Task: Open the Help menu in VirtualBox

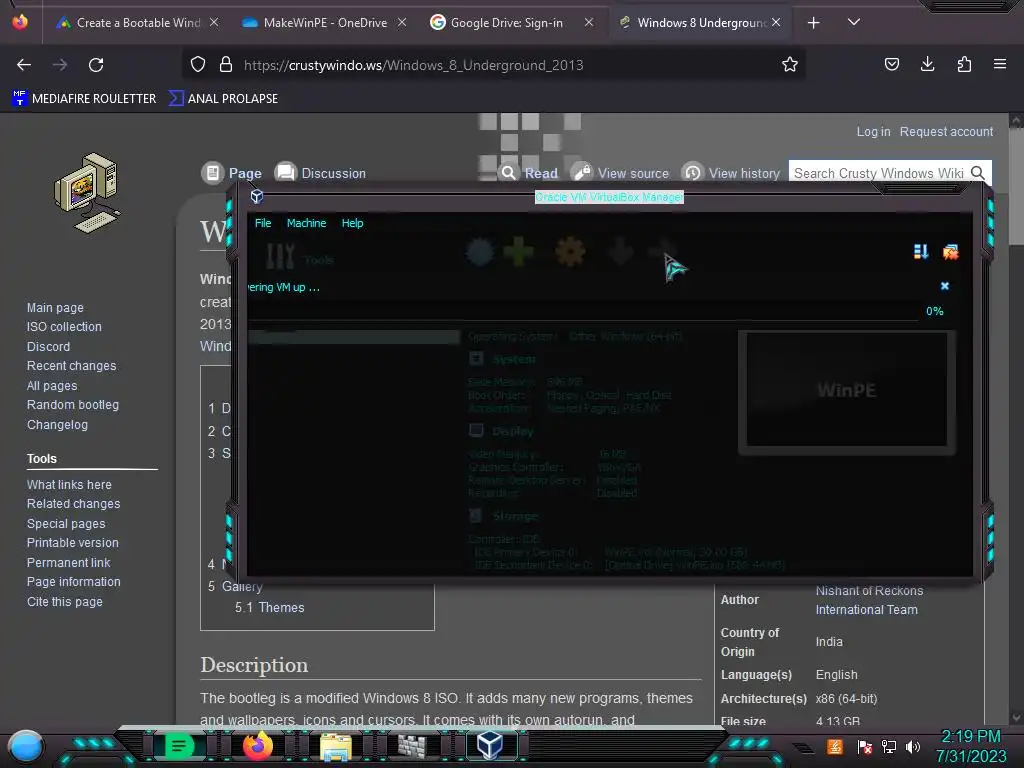Action: tap(352, 223)
